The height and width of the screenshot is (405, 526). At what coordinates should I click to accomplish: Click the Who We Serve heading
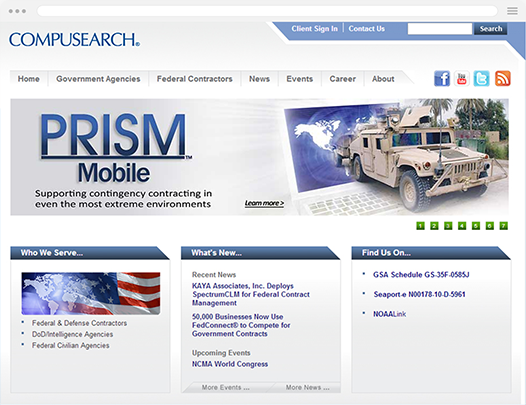click(52, 253)
